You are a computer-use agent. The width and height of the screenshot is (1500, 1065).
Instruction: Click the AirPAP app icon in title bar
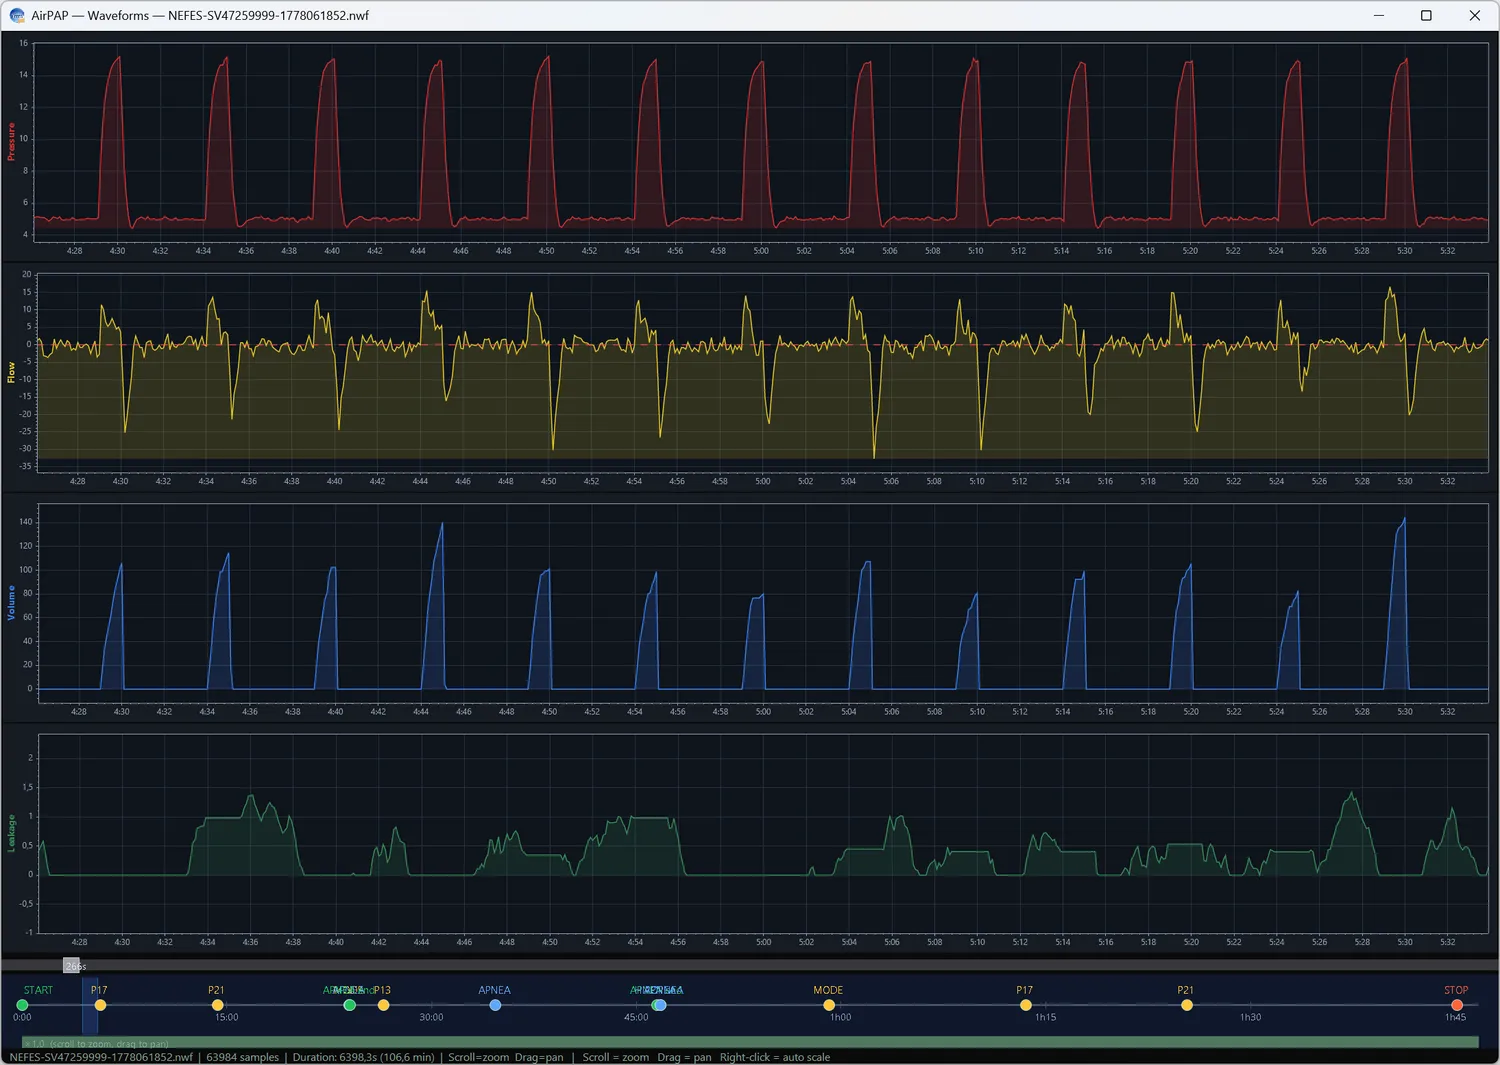[x=17, y=15]
